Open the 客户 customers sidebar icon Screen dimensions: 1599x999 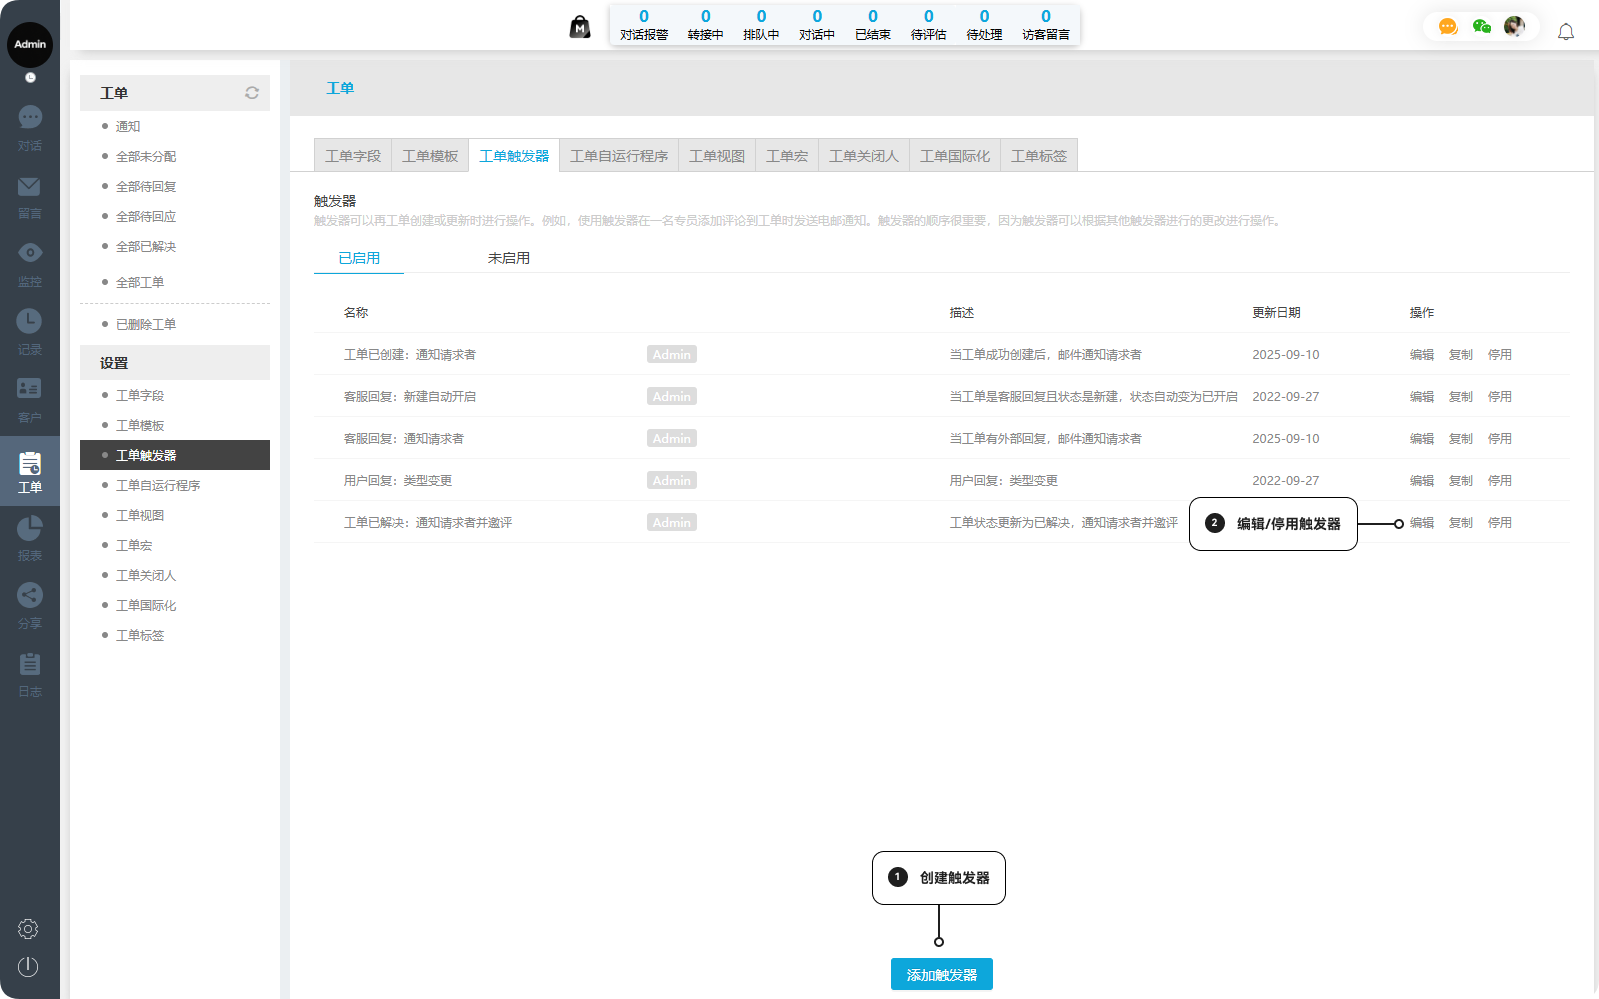[30, 398]
